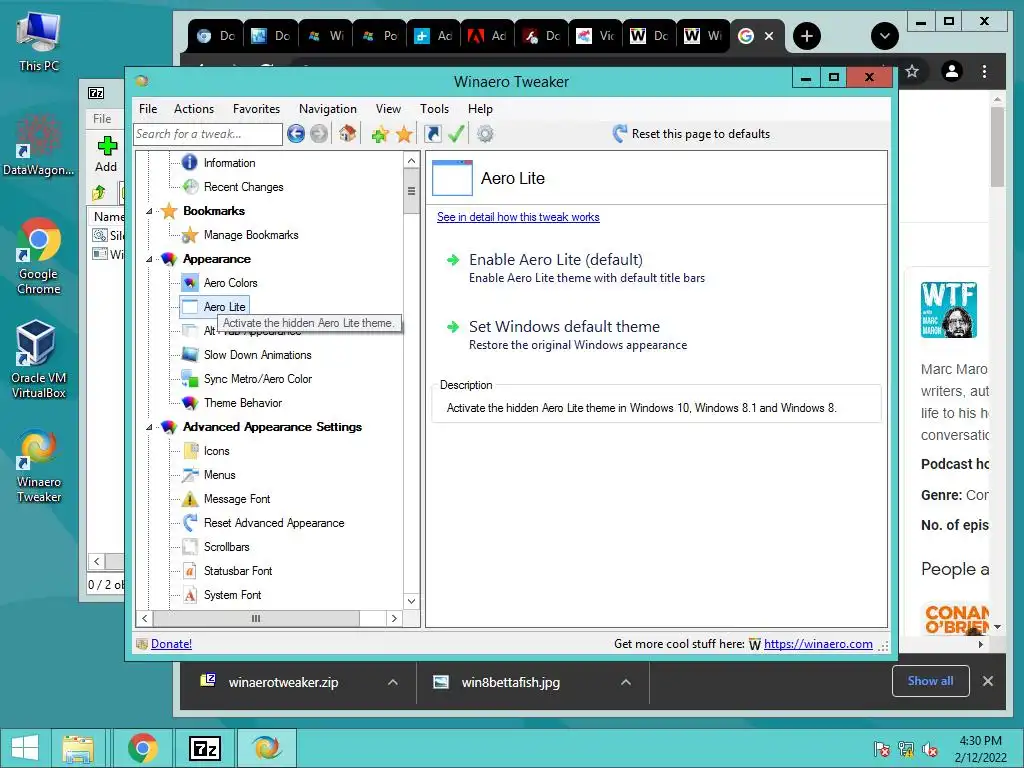Click the grey forward navigation arrow
Image resolution: width=1024 pixels, height=768 pixels.
click(319, 134)
